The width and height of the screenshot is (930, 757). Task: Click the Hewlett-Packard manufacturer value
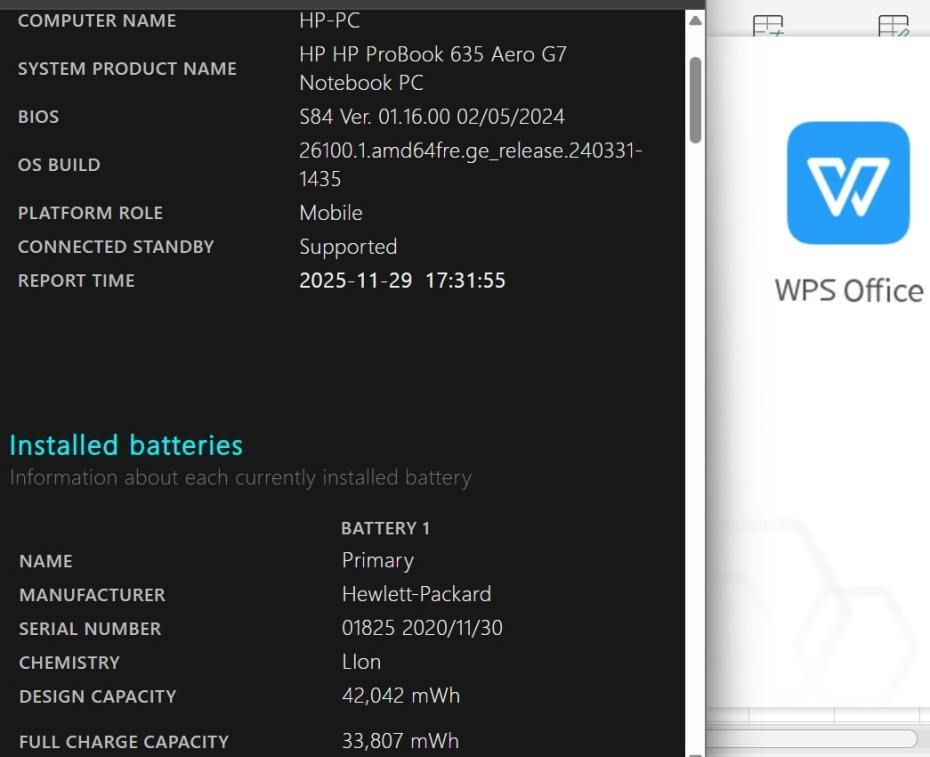click(416, 594)
